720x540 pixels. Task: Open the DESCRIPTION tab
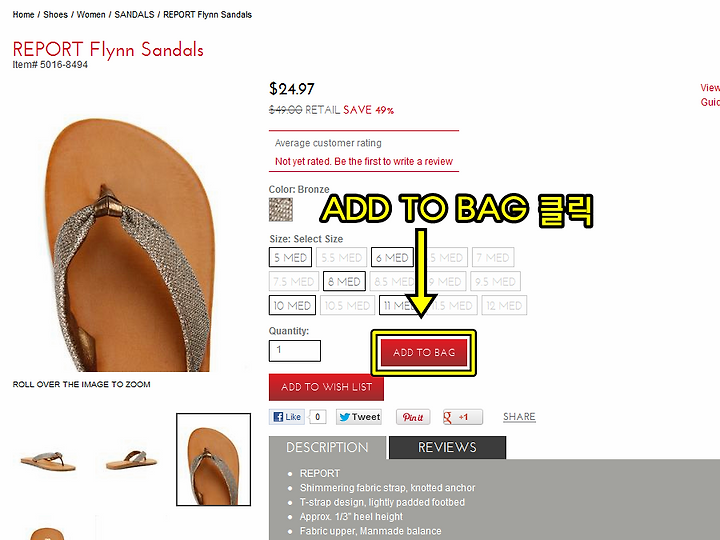(x=327, y=447)
